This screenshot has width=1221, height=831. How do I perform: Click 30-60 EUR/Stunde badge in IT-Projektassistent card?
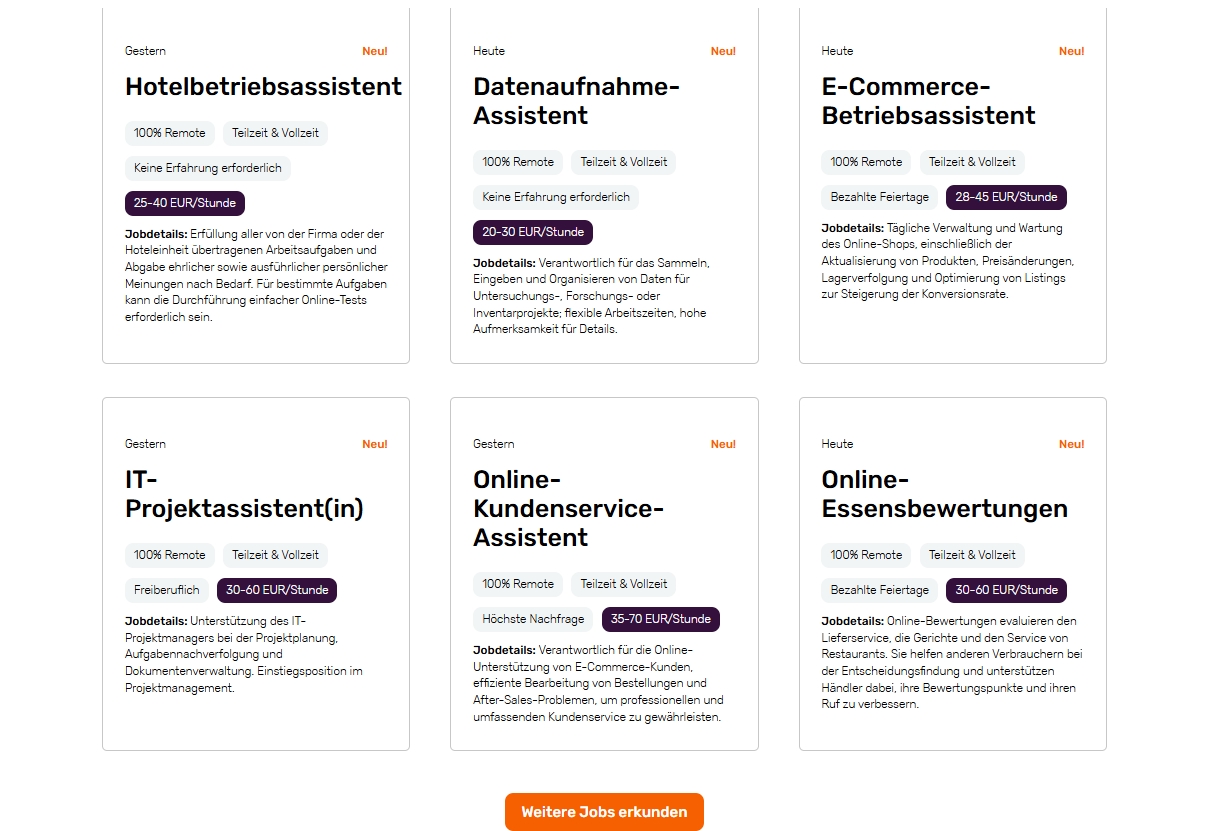[x=277, y=590]
